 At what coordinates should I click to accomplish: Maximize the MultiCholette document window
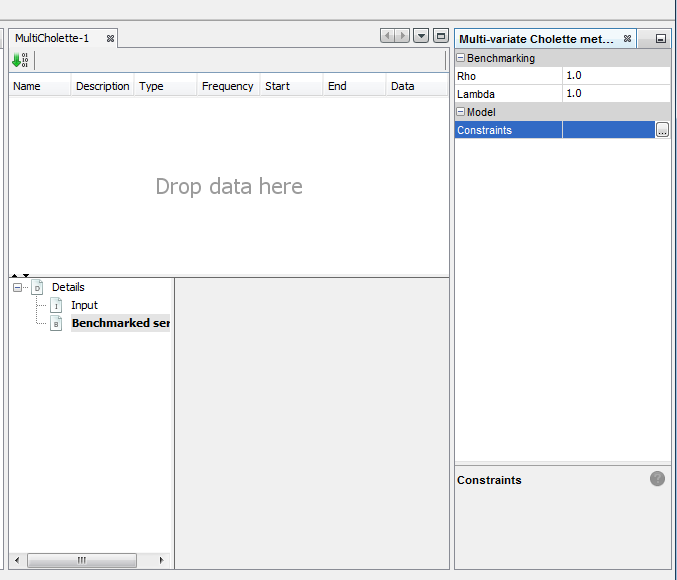440,36
